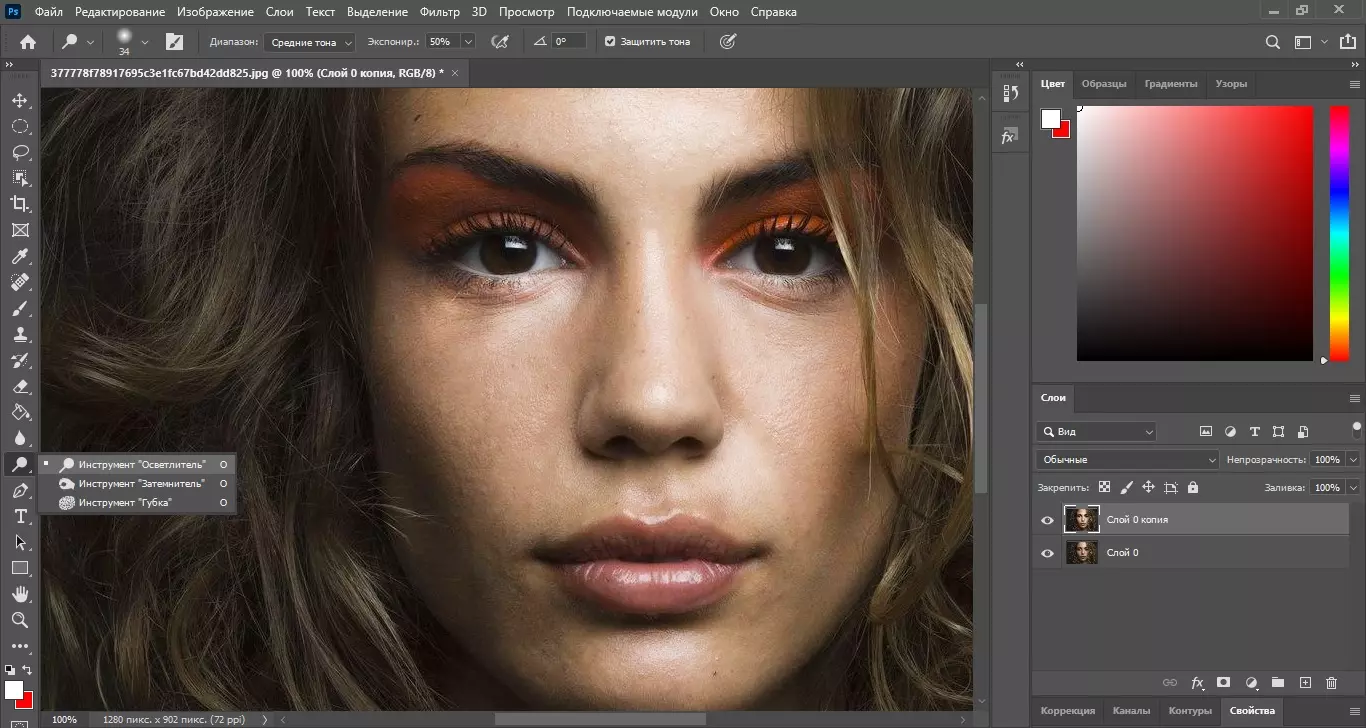Click the rainbow hue slider strip
This screenshot has height=728, width=1366.
click(x=1338, y=230)
